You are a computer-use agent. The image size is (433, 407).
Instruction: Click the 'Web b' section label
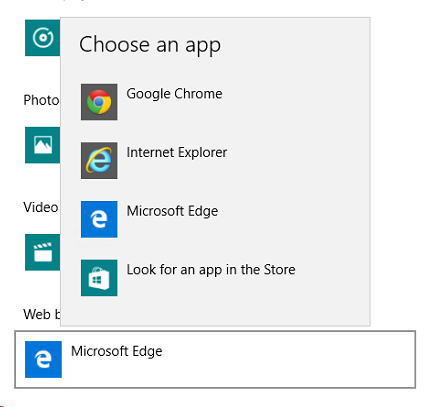point(42,314)
